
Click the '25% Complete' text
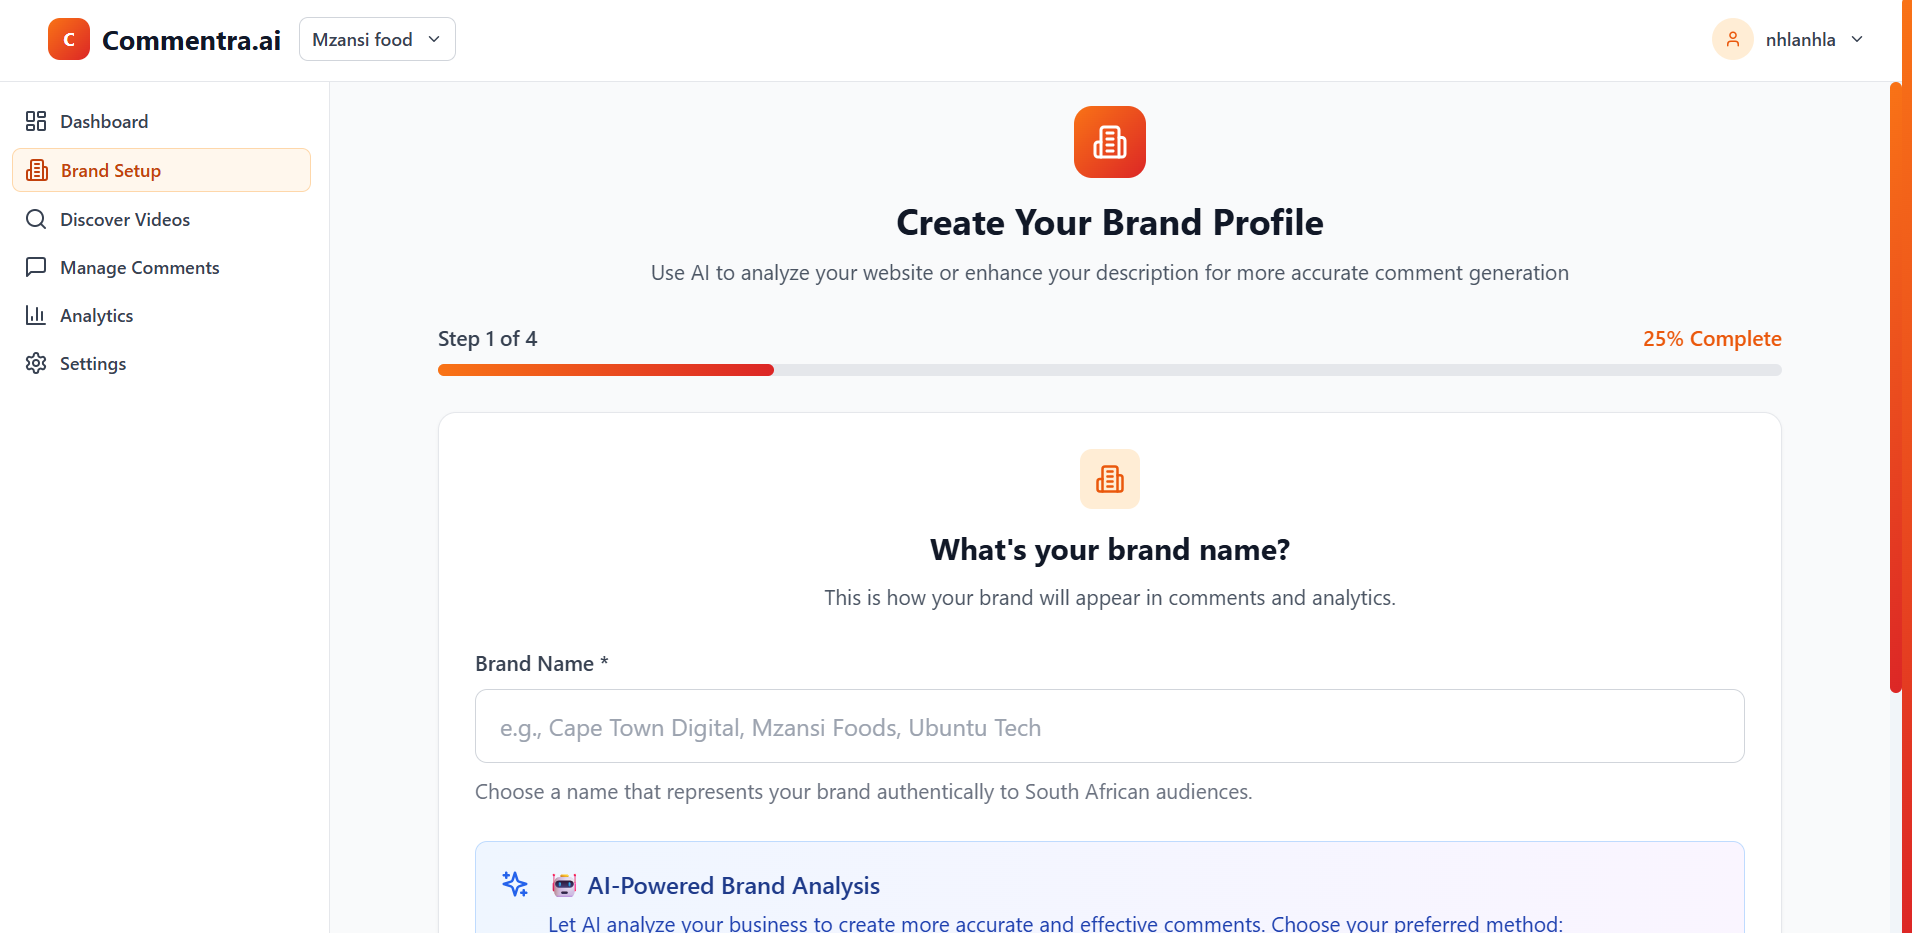coord(1712,339)
